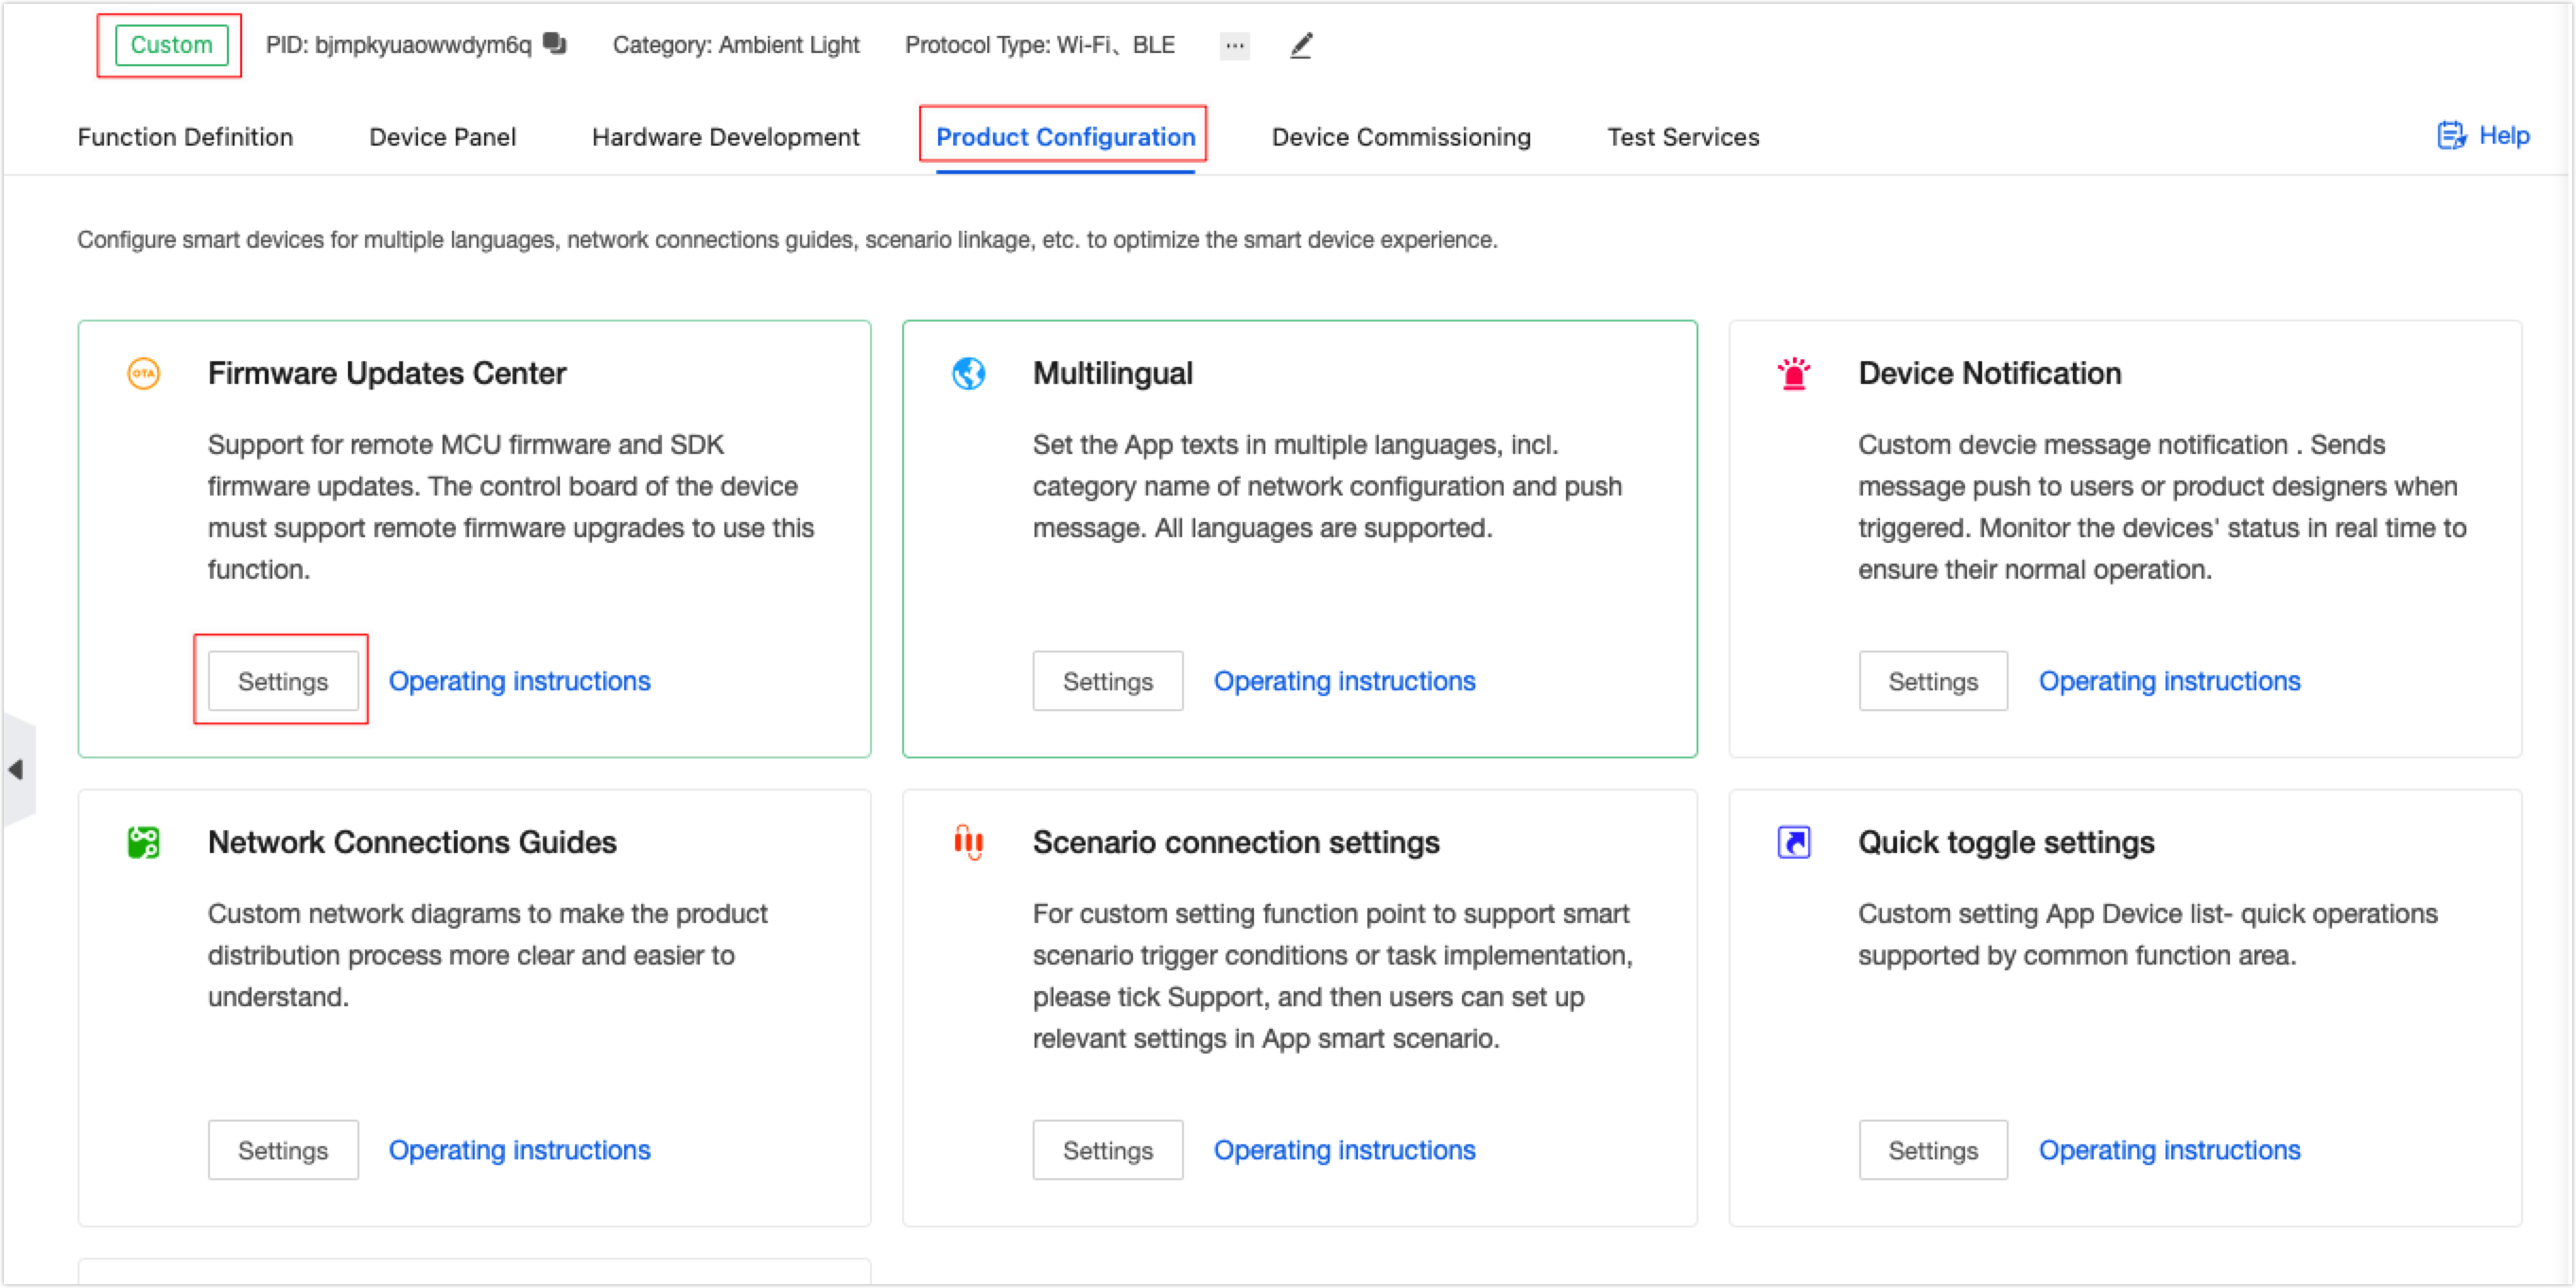Open the Help link
The width and height of the screenshot is (2576, 1288).
pos(2504,135)
